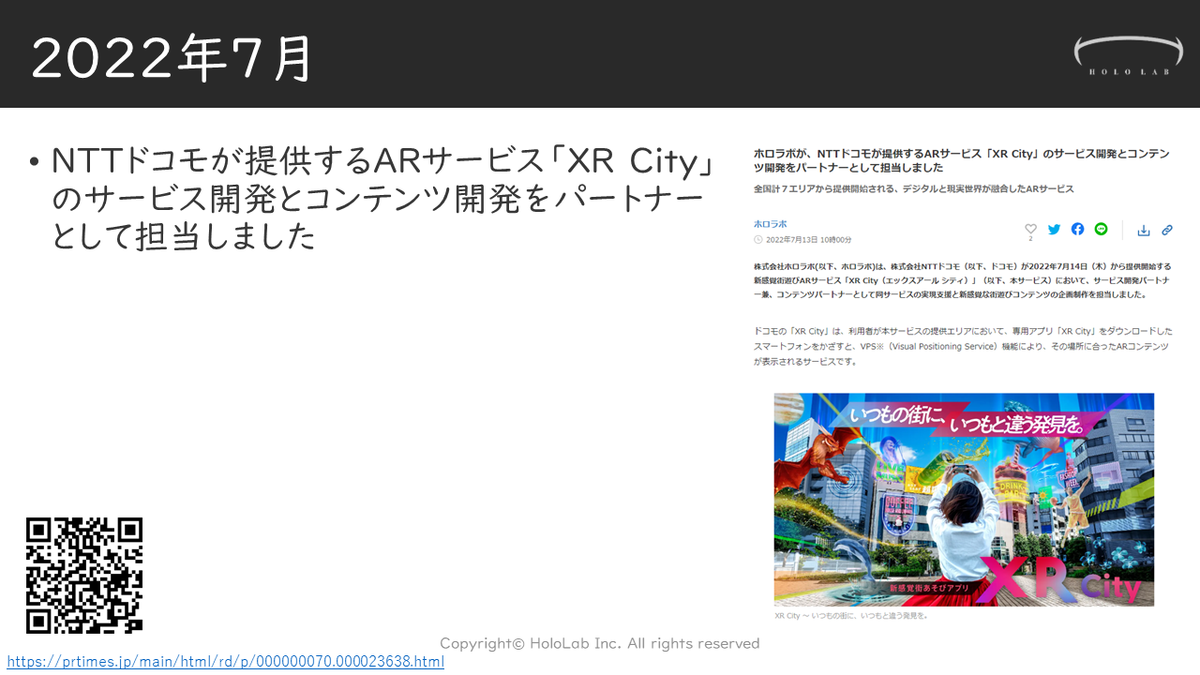Click the paragraph beginning "株式会社ホロラボ(以下、ホロラボ)は"
Viewport: 1200px width, 675px height.
tap(964, 281)
